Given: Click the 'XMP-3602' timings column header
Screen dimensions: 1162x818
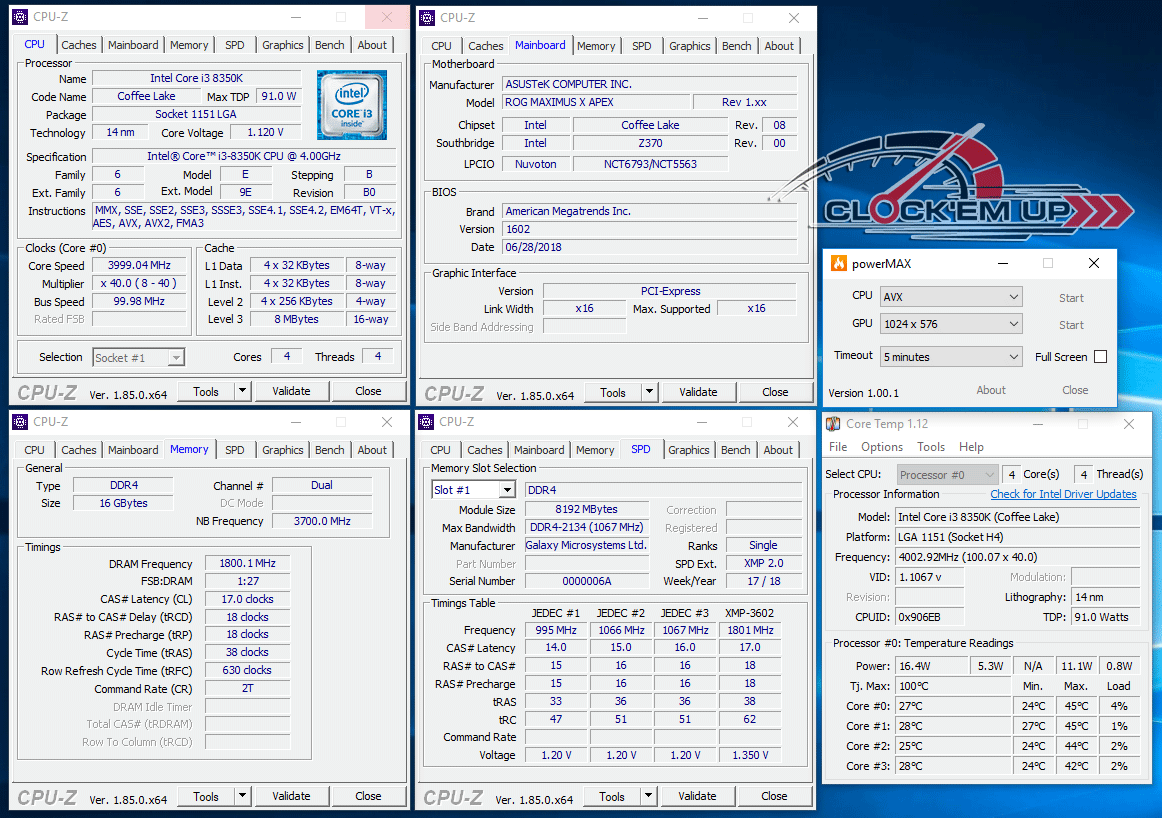Looking at the screenshot, I should tap(750, 613).
